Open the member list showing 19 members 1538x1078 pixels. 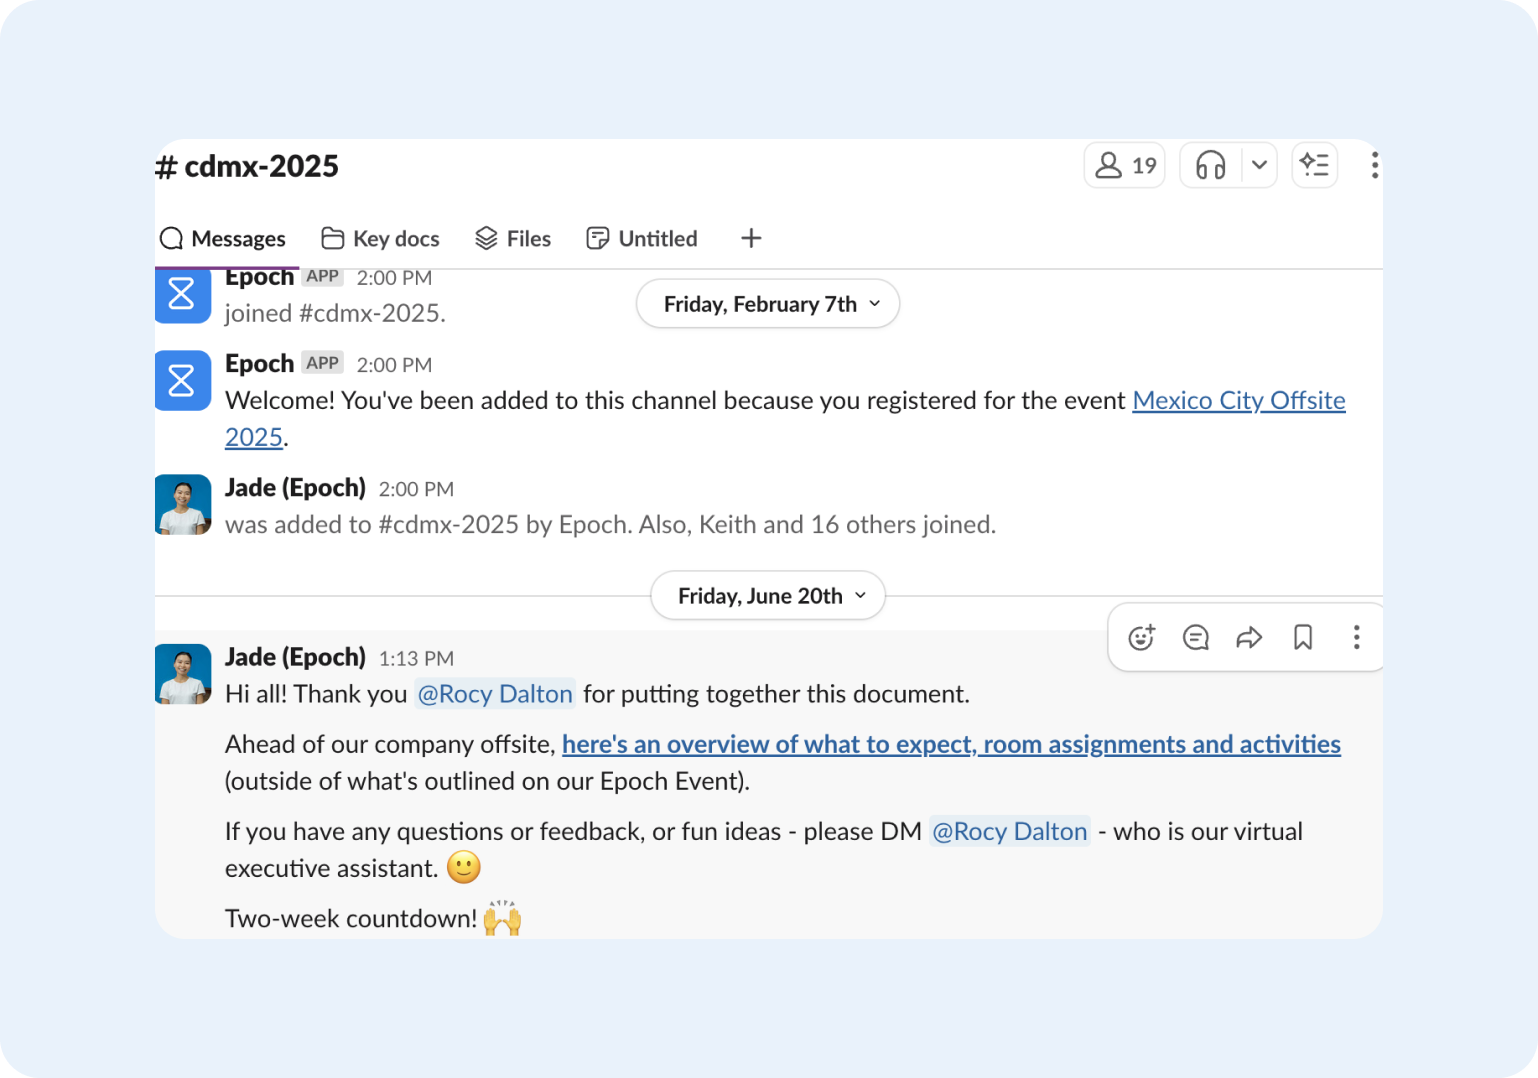1125,165
